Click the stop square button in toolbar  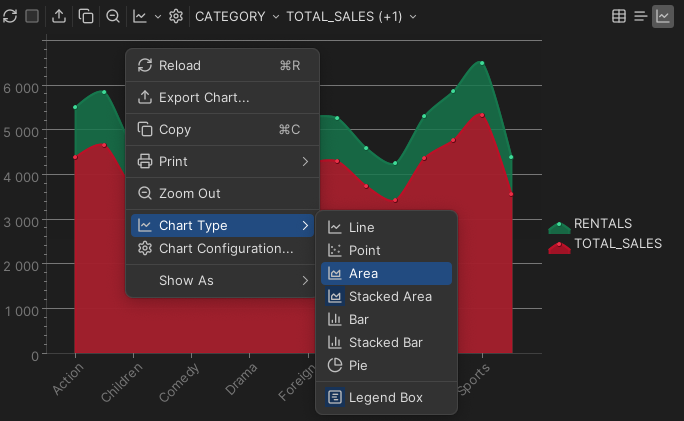(x=32, y=17)
